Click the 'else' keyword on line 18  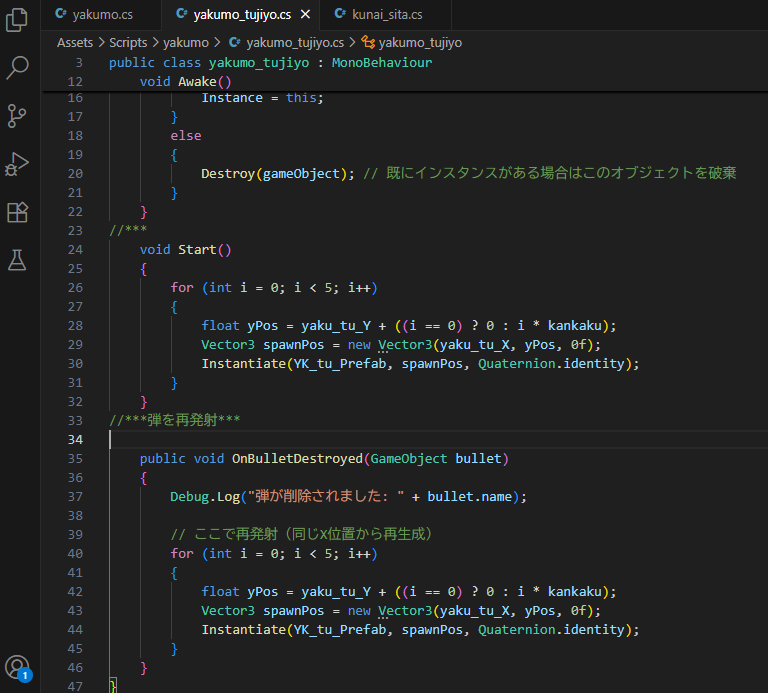click(186, 136)
